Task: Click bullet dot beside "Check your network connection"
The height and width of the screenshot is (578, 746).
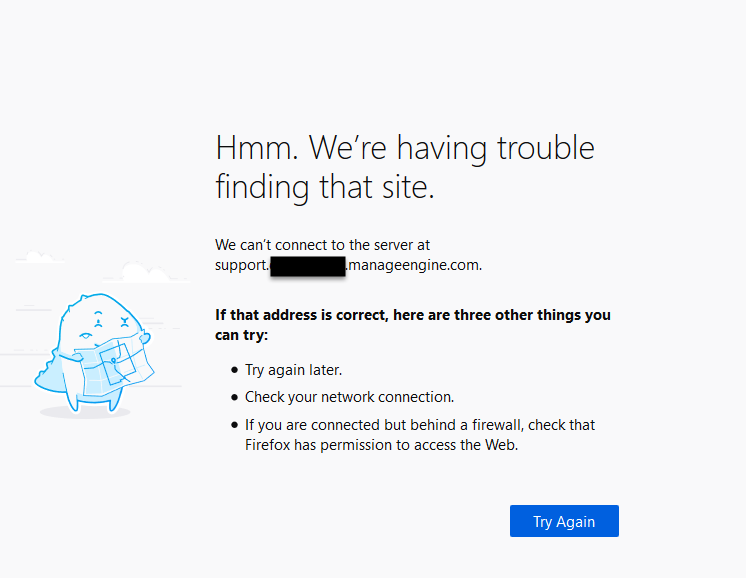Action: point(234,397)
